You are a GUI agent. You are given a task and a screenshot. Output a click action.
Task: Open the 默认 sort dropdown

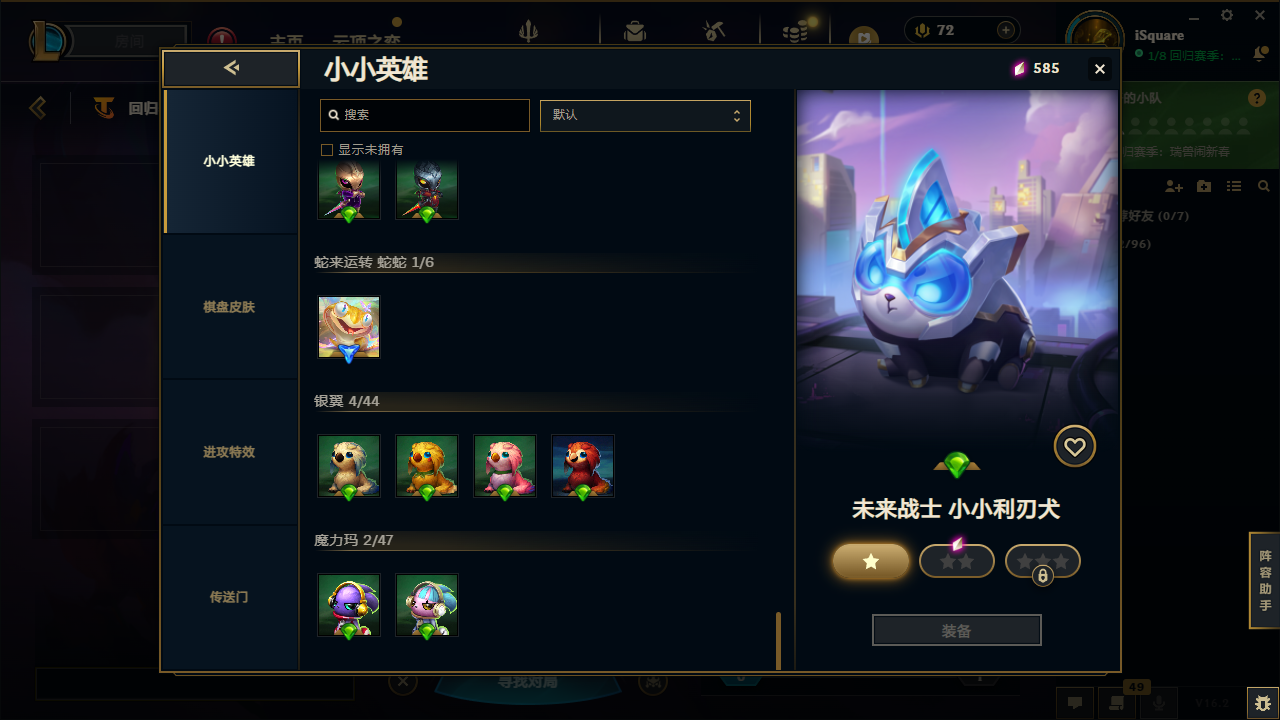tap(645, 115)
